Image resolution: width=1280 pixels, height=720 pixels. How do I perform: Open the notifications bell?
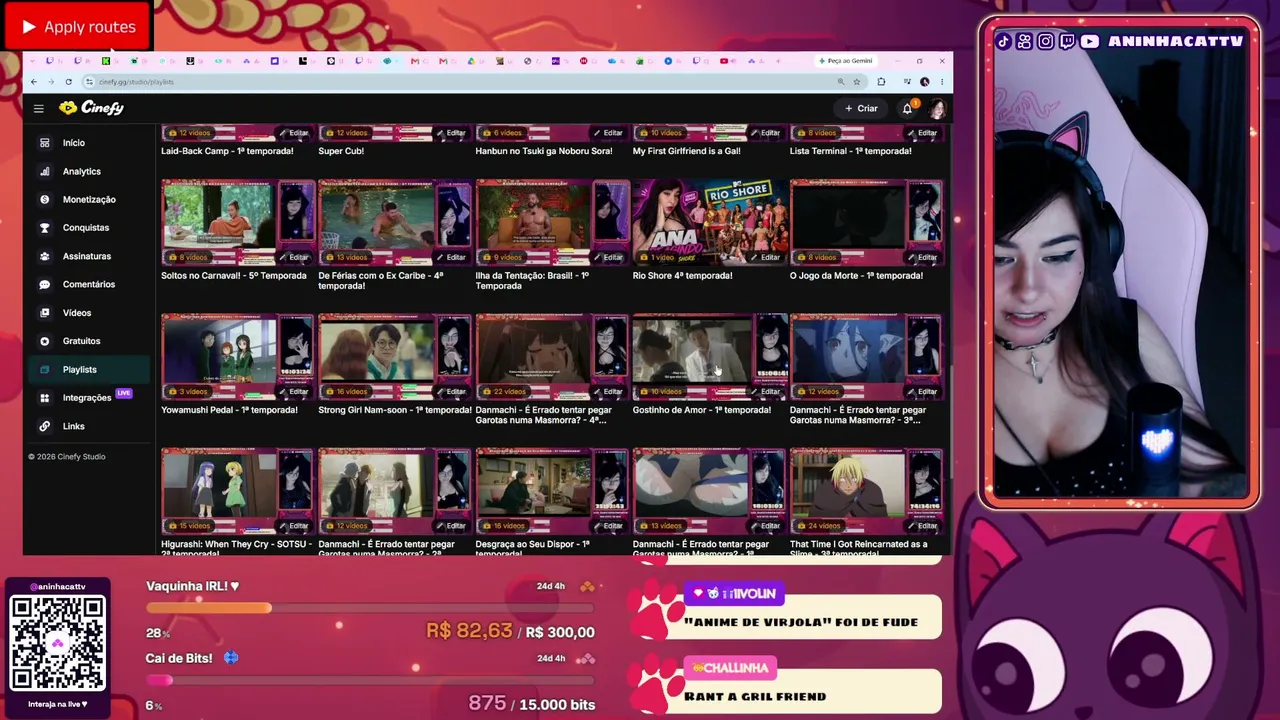coord(907,108)
